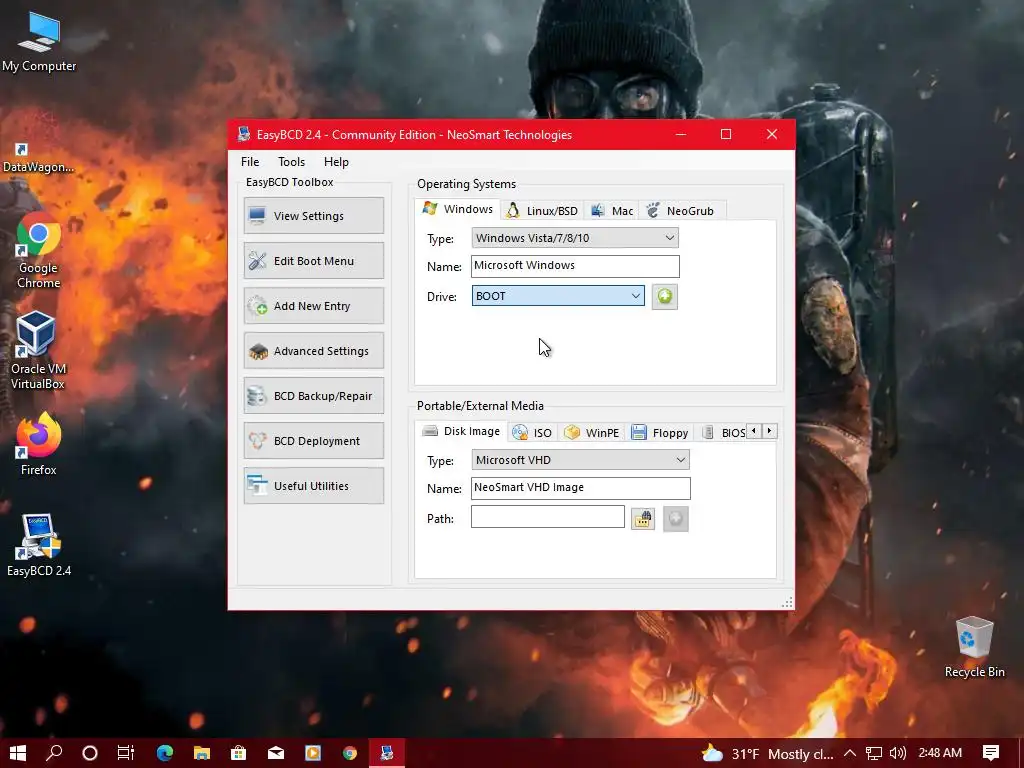Open File Explorer from taskbar
1024x768 pixels.
pos(202,753)
